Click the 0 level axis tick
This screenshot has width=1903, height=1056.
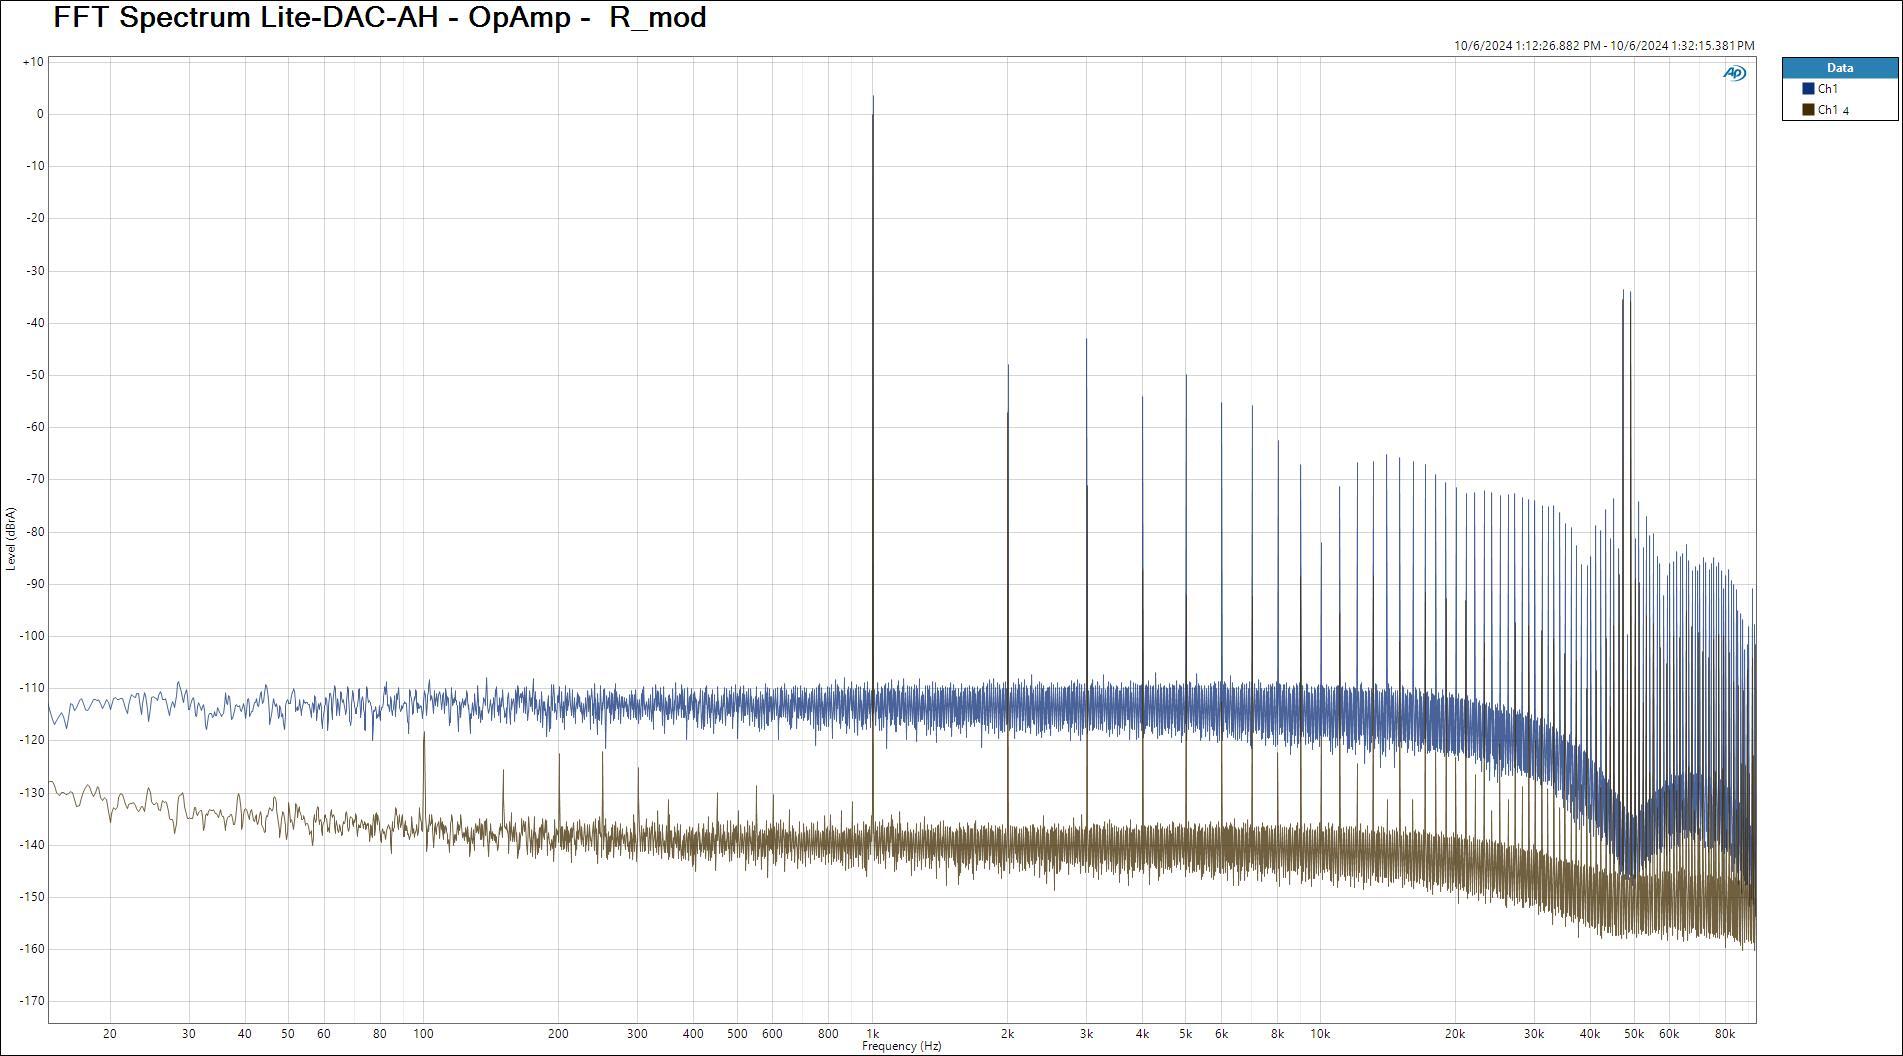40,114
